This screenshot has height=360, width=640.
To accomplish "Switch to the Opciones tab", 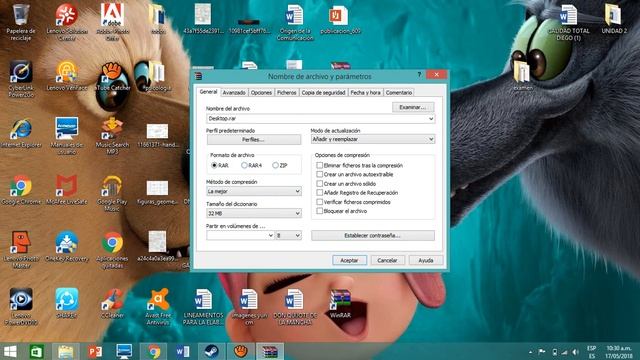I will pos(261,93).
